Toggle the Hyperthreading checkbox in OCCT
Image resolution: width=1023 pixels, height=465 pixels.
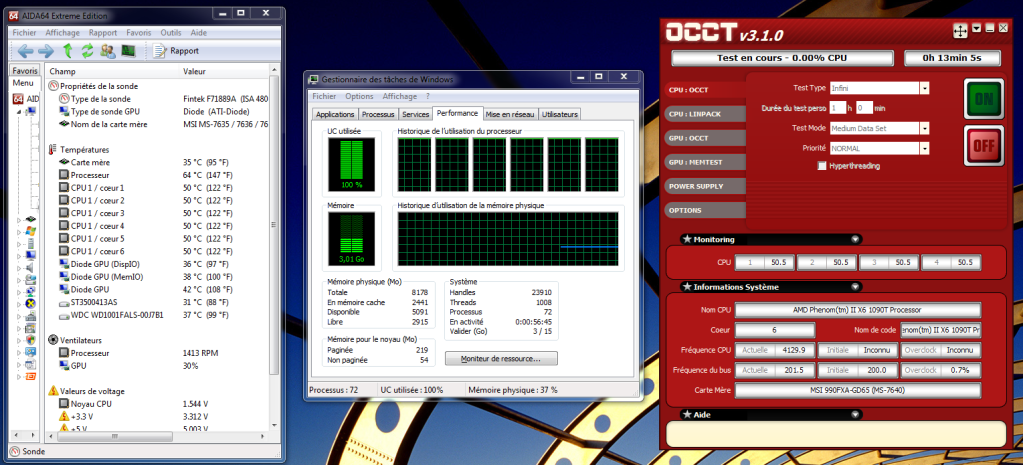[x=822, y=166]
